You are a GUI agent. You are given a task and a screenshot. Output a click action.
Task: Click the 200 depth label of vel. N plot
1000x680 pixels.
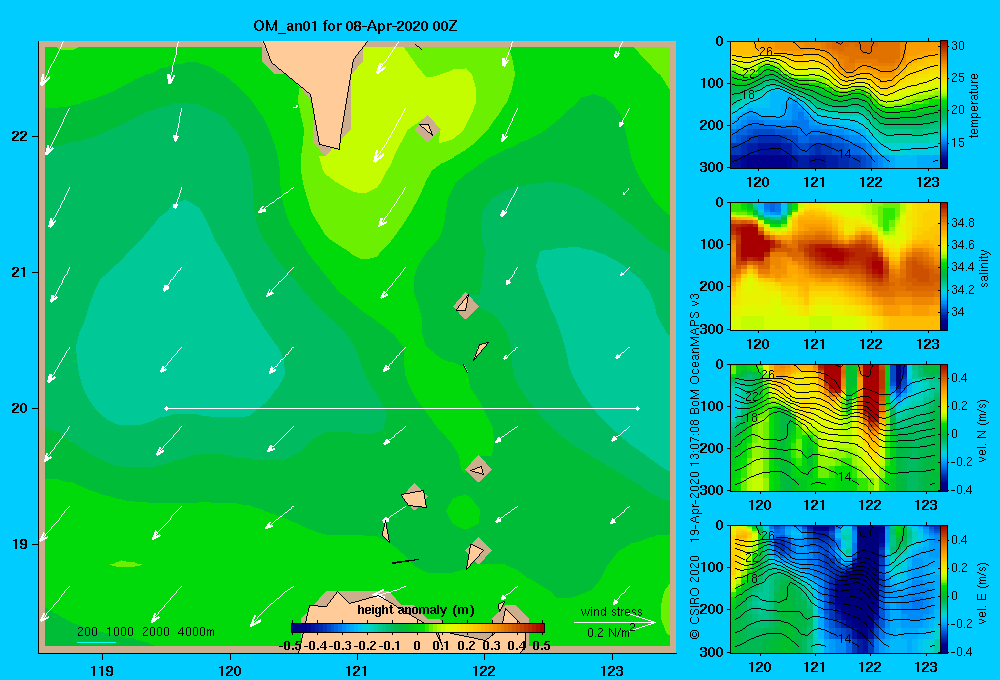(x=712, y=448)
